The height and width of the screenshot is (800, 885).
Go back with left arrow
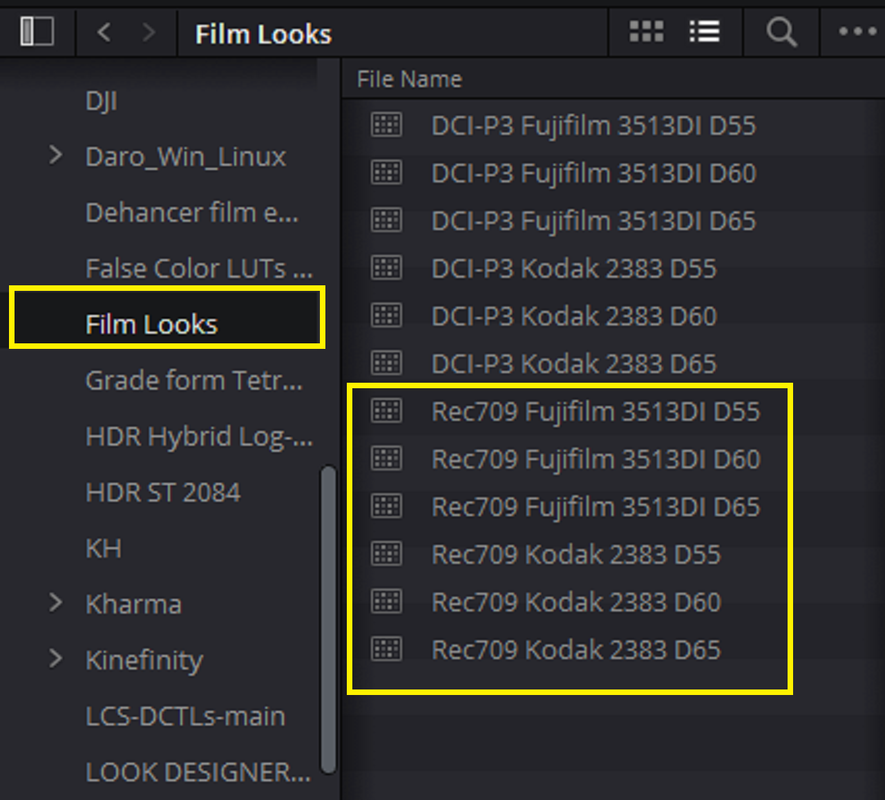104,32
